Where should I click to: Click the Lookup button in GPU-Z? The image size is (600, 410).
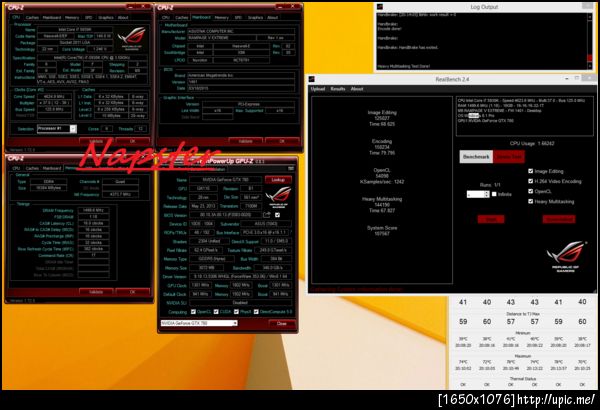click(278, 180)
